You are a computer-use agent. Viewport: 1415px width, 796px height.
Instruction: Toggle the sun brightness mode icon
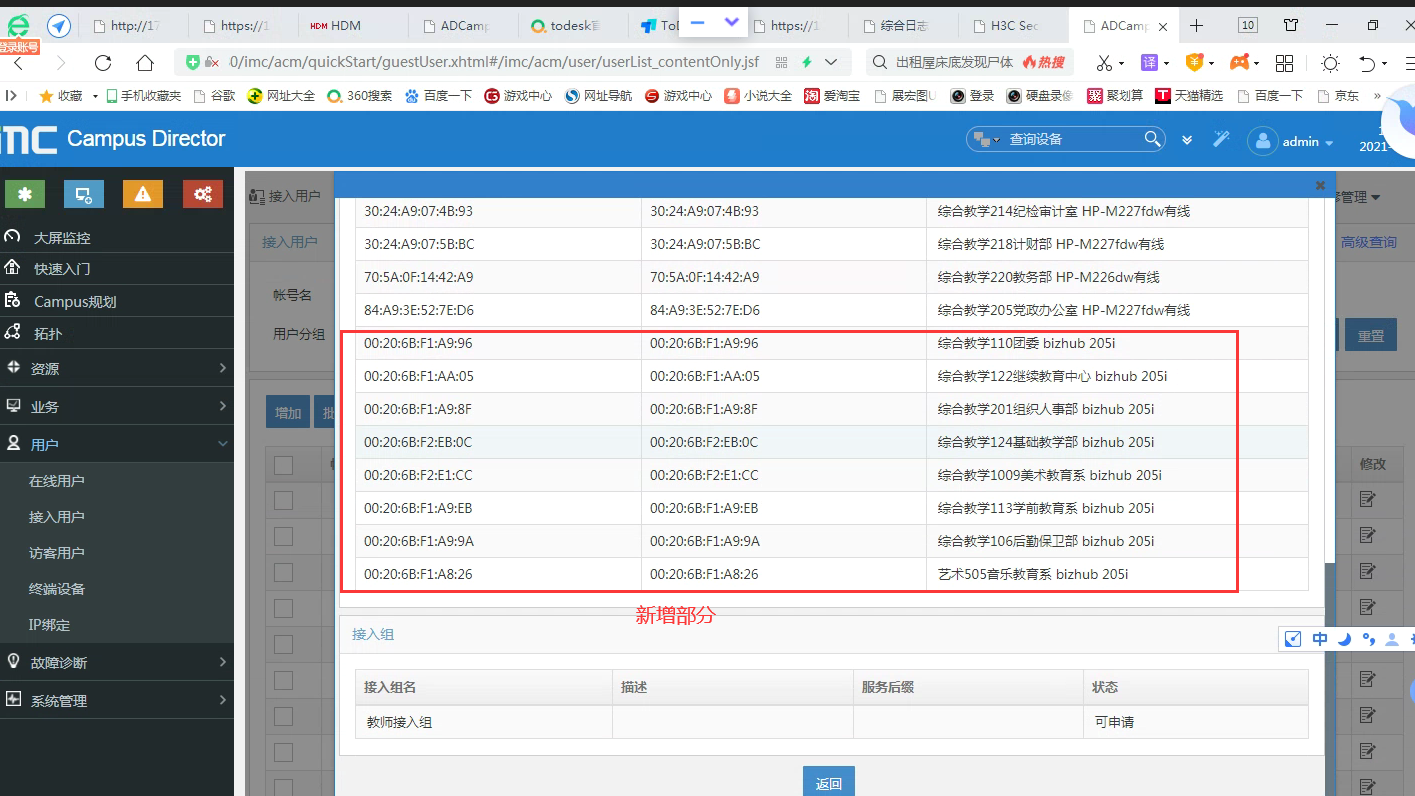(1330, 63)
